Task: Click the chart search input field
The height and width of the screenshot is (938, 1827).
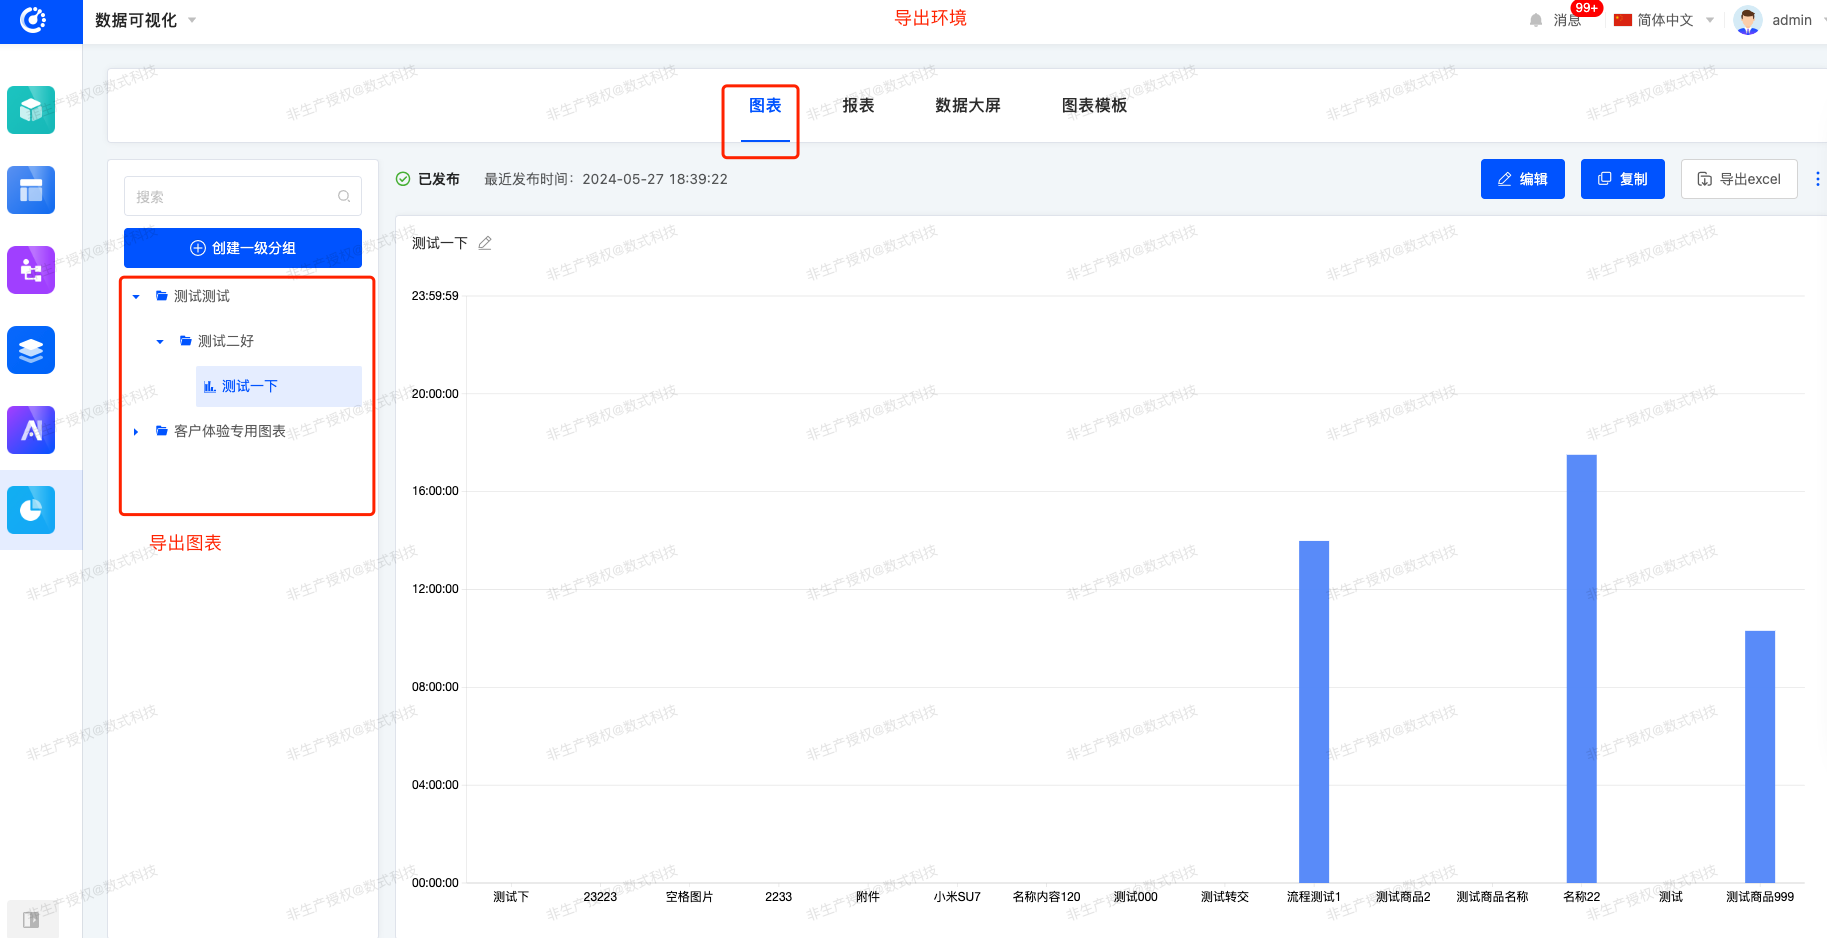Action: pyautogui.click(x=243, y=197)
